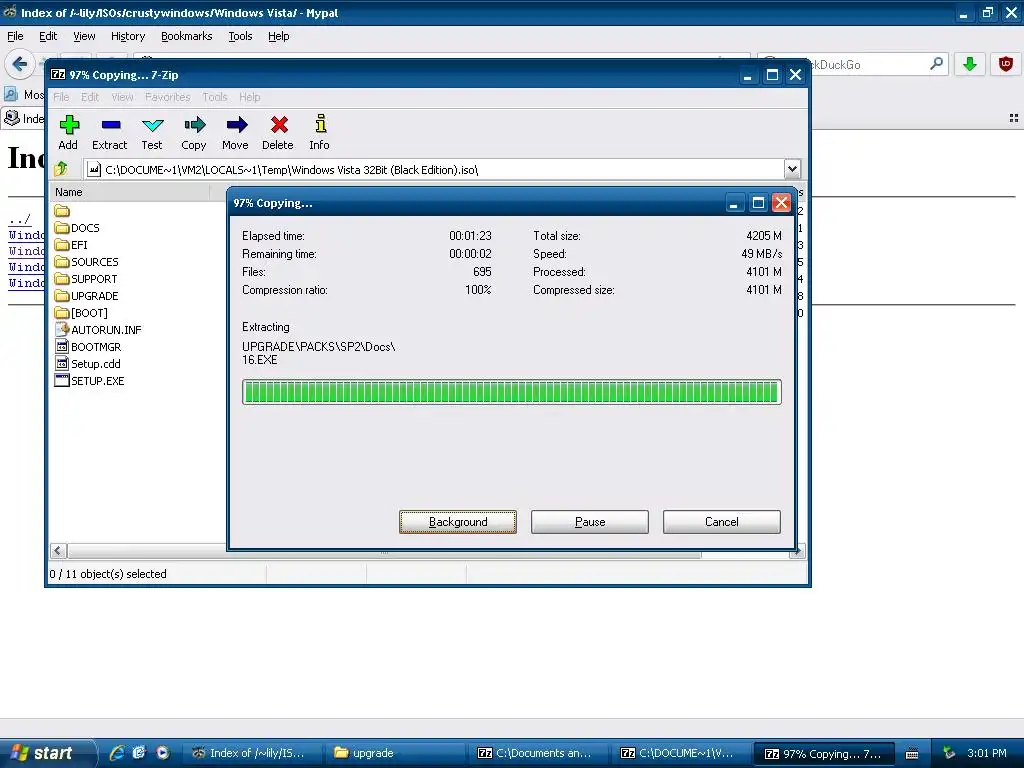Image resolution: width=1024 pixels, height=768 pixels.
Task: Minimize the 97% Copying dialog
Action: [x=734, y=203]
